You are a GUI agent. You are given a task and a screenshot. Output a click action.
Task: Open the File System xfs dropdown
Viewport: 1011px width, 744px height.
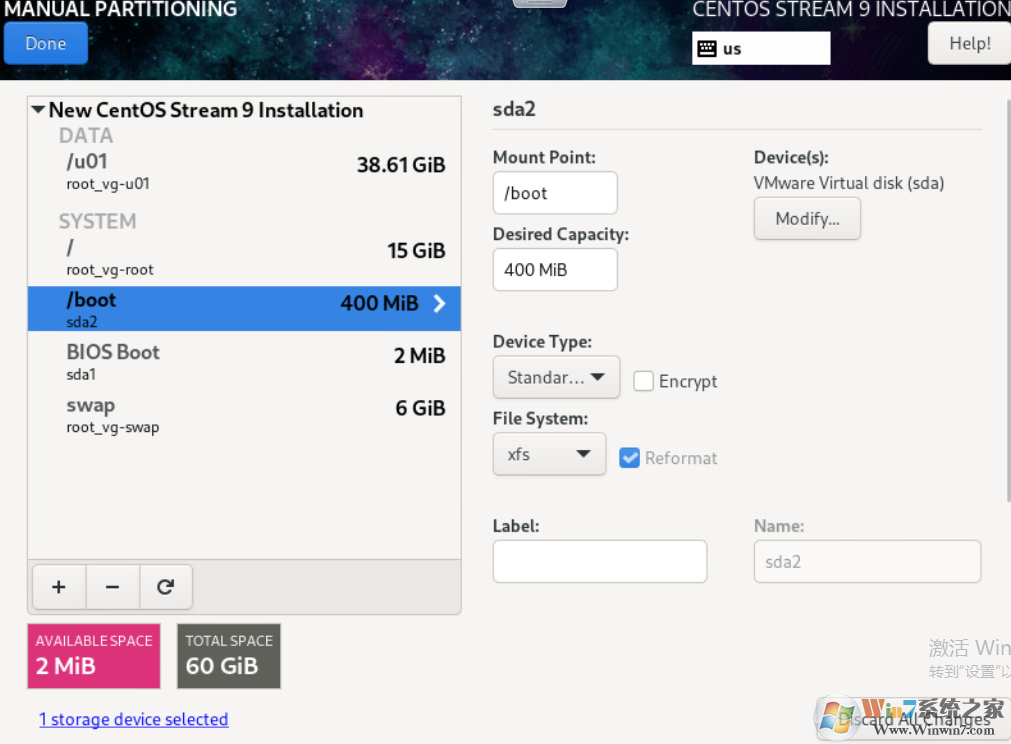549,454
